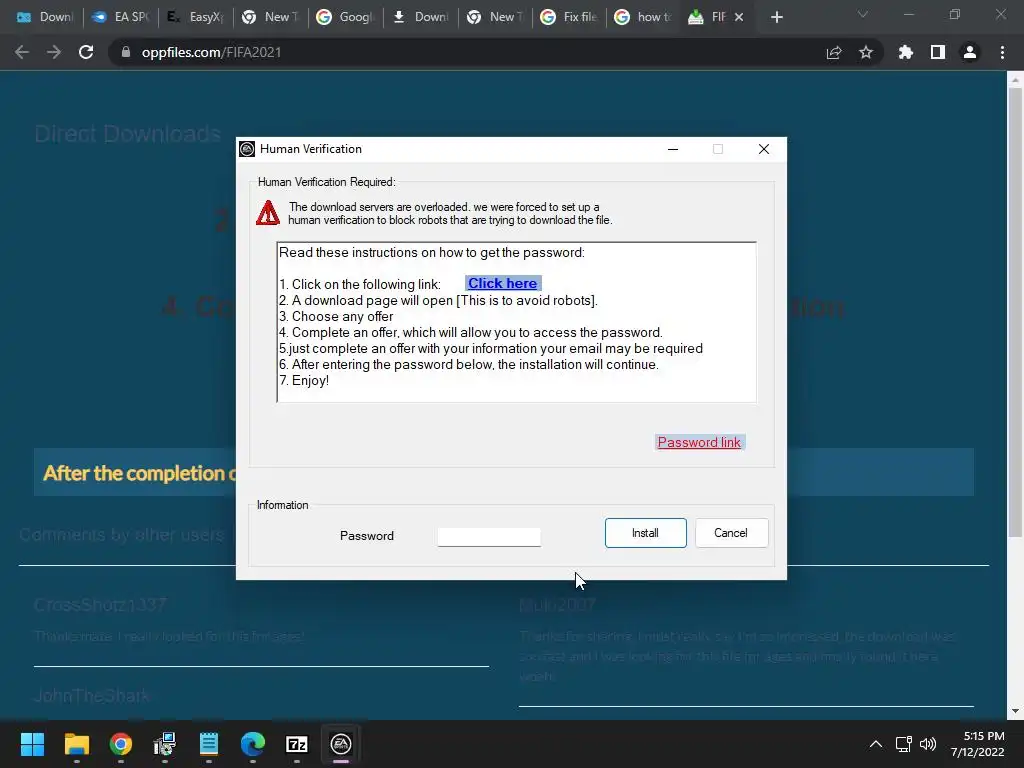Go back in Chrome browser
This screenshot has height=768, width=1024.
point(22,52)
